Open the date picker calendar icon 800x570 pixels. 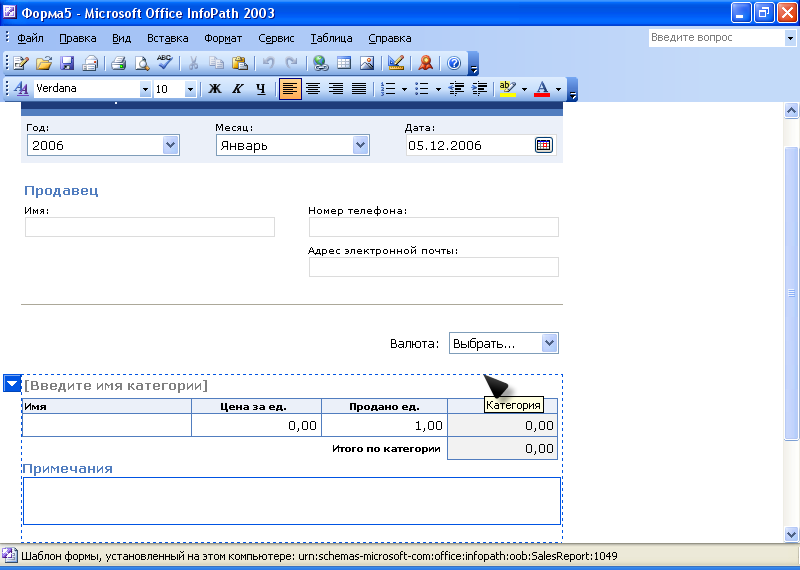click(543, 145)
